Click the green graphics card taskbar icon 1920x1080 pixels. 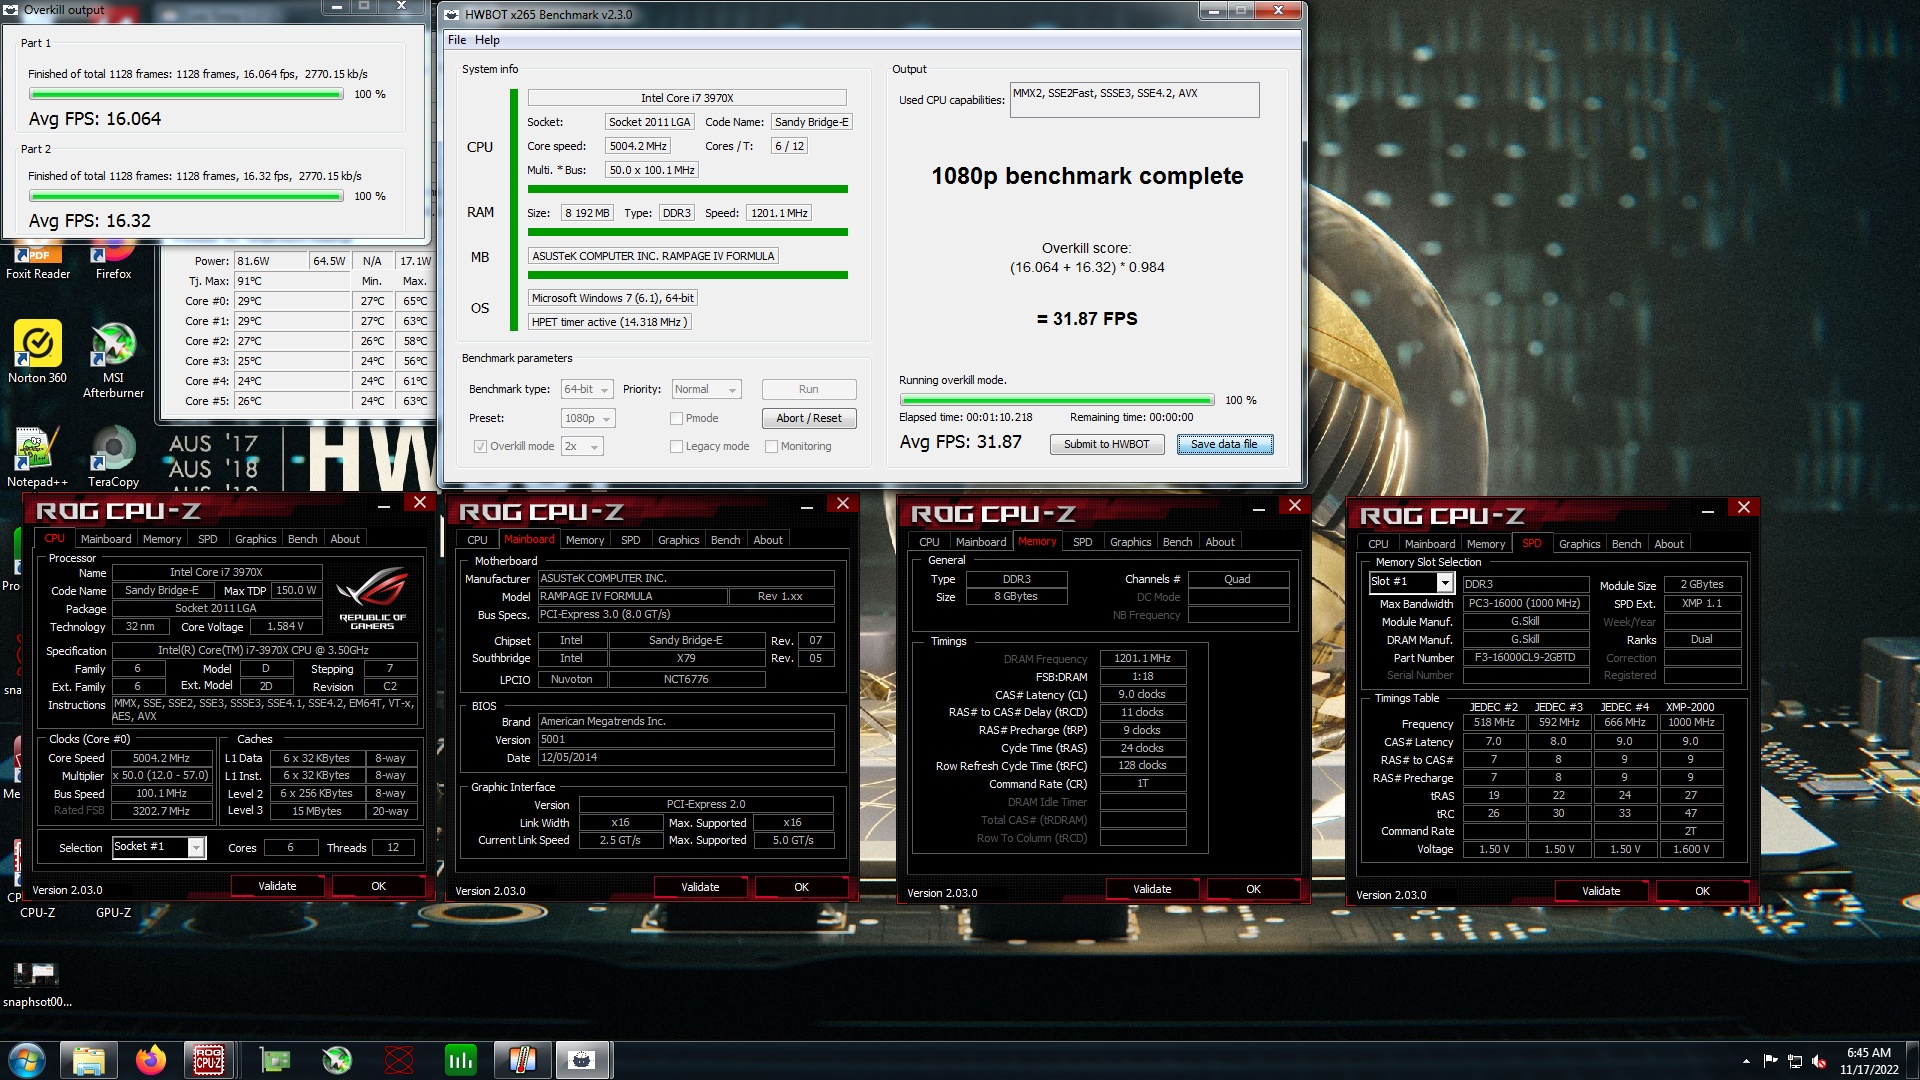tap(275, 1060)
